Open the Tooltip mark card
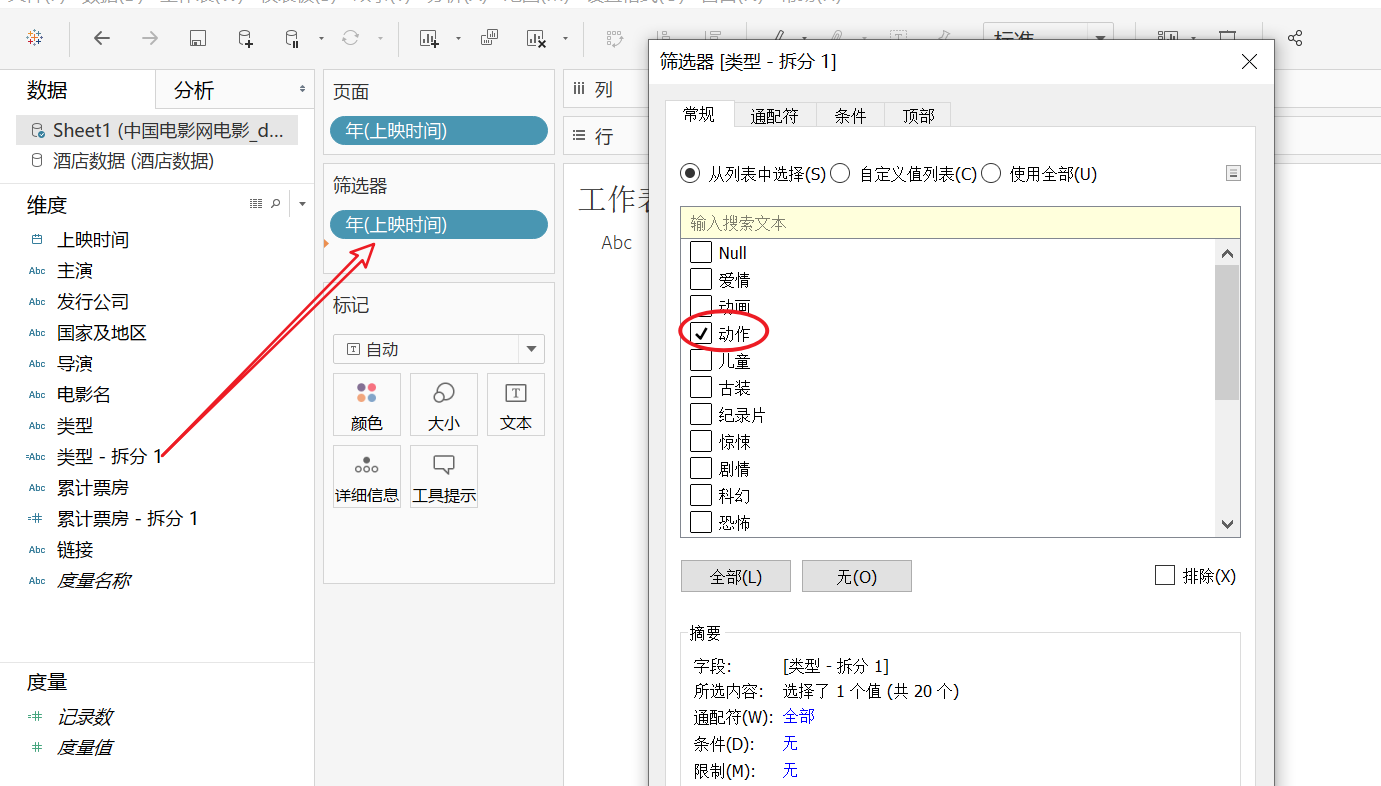The image size is (1381, 786). (444, 476)
